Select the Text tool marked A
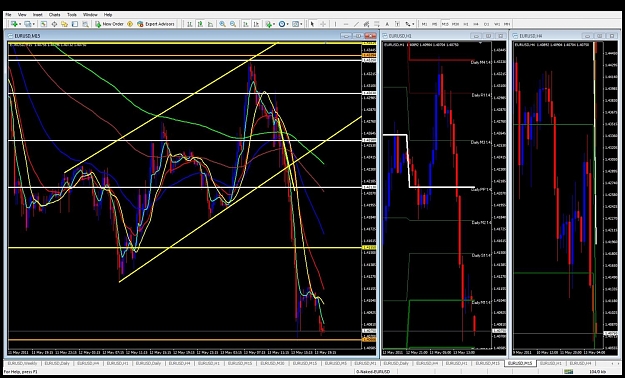The image size is (625, 378). click(387, 24)
